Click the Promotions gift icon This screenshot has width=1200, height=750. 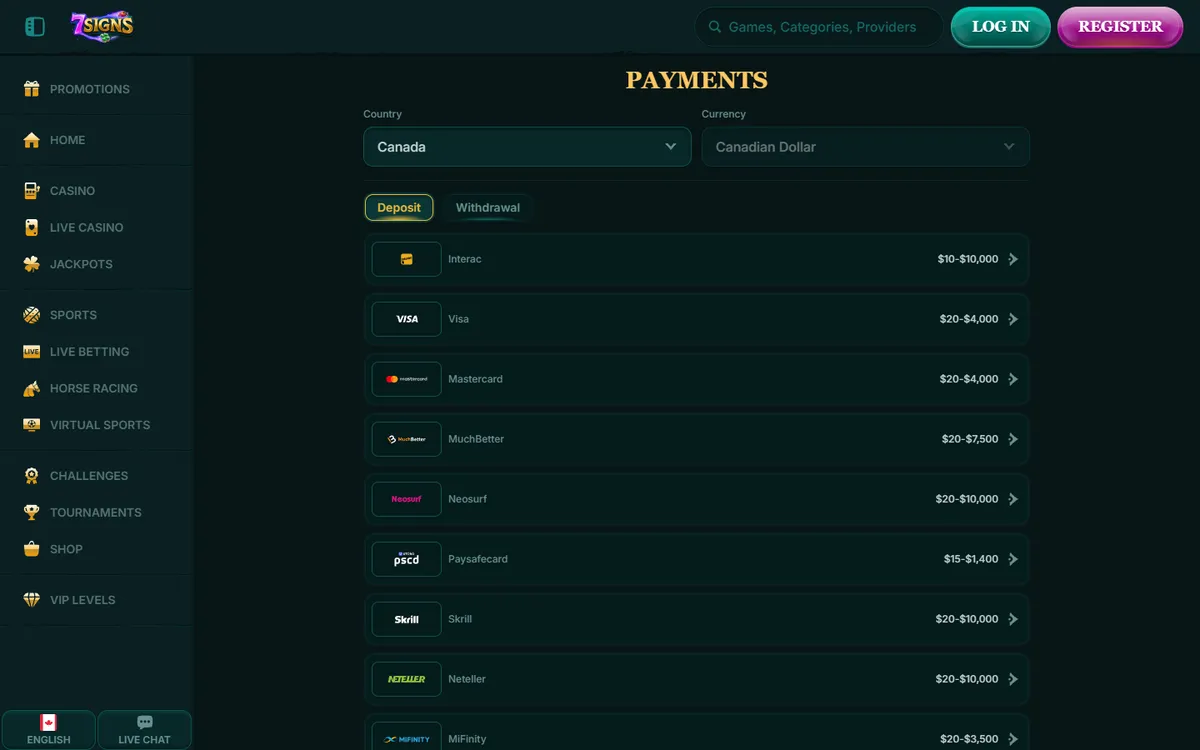[x=32, y=89]
